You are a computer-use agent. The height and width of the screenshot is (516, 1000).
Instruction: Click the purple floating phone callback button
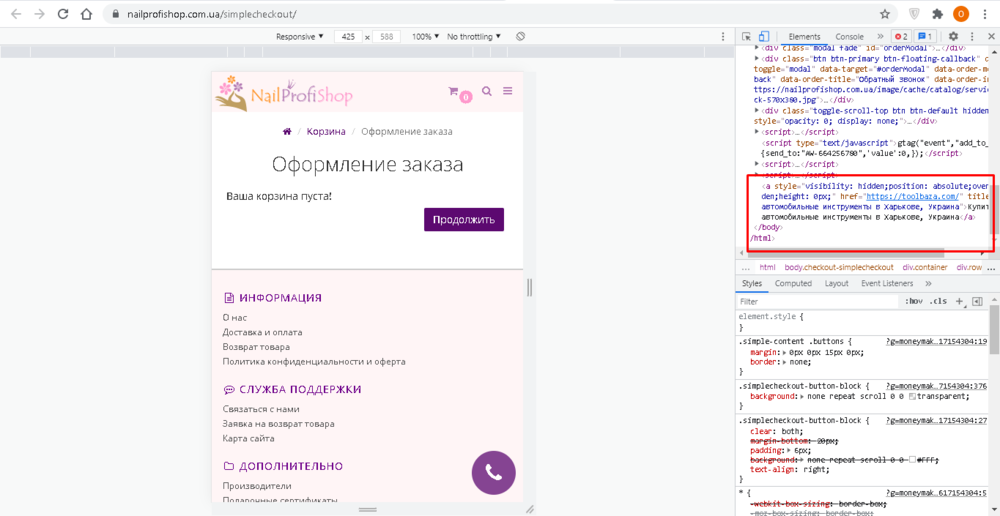click(x=493, y=472)
